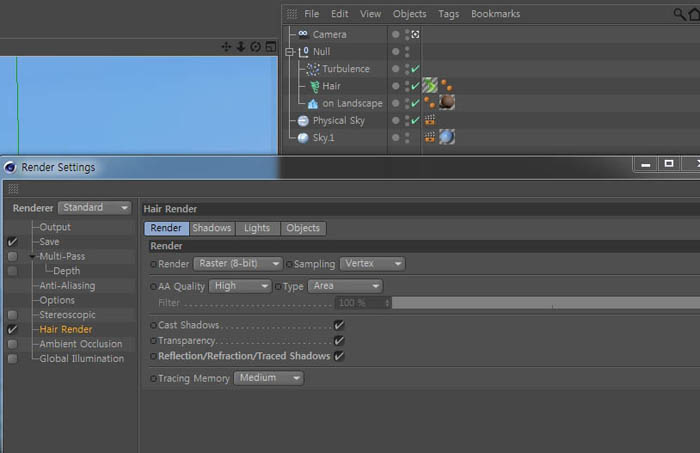The width and height of the screenshot is (700, 453).
Task: Select the brown material tag on Landscape
Action: pyautogui.click(x=447, y=103)
